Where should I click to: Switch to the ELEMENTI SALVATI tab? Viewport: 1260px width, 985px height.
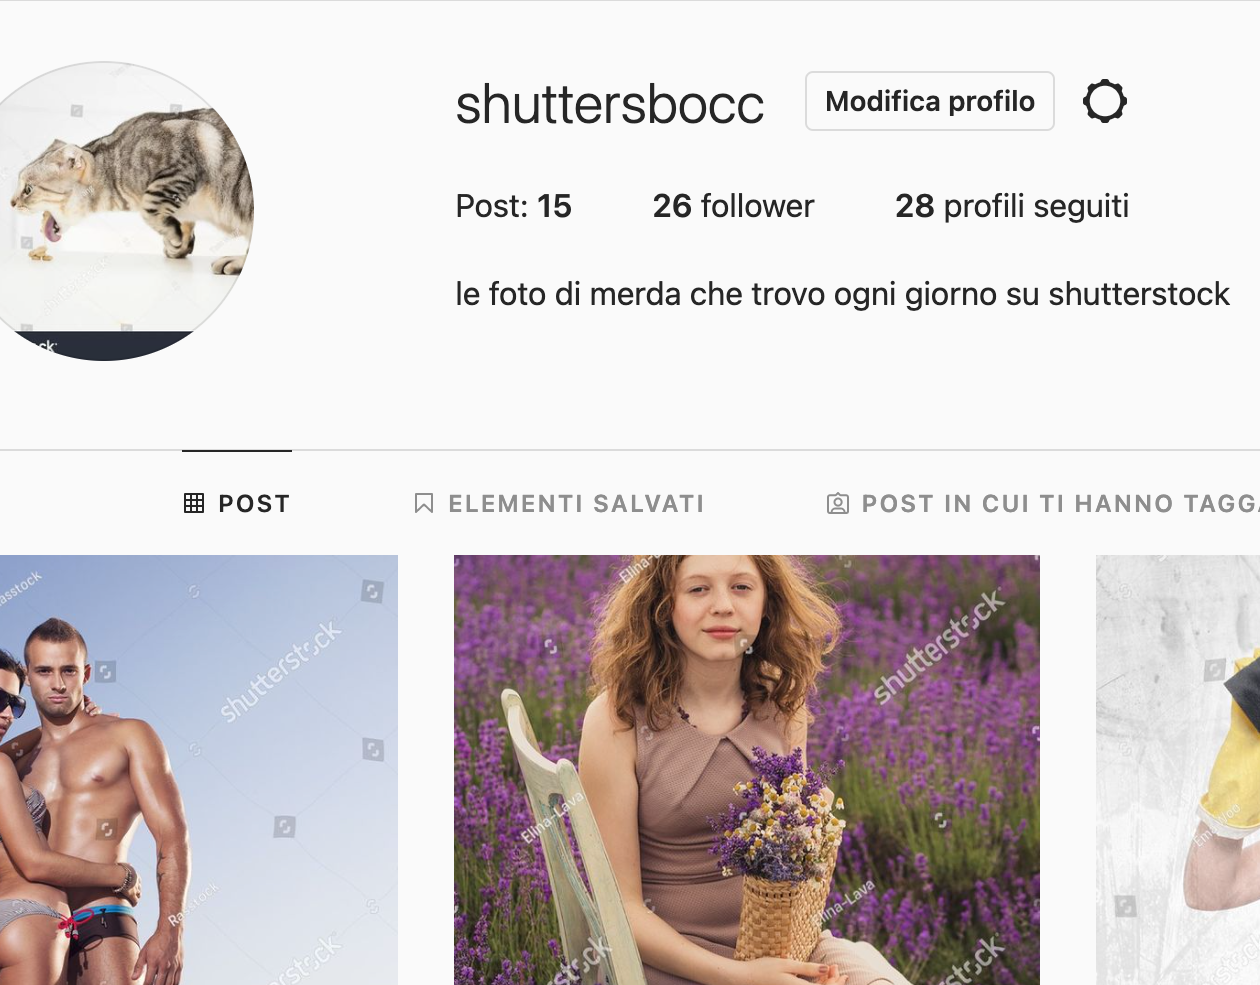point(560,503)
